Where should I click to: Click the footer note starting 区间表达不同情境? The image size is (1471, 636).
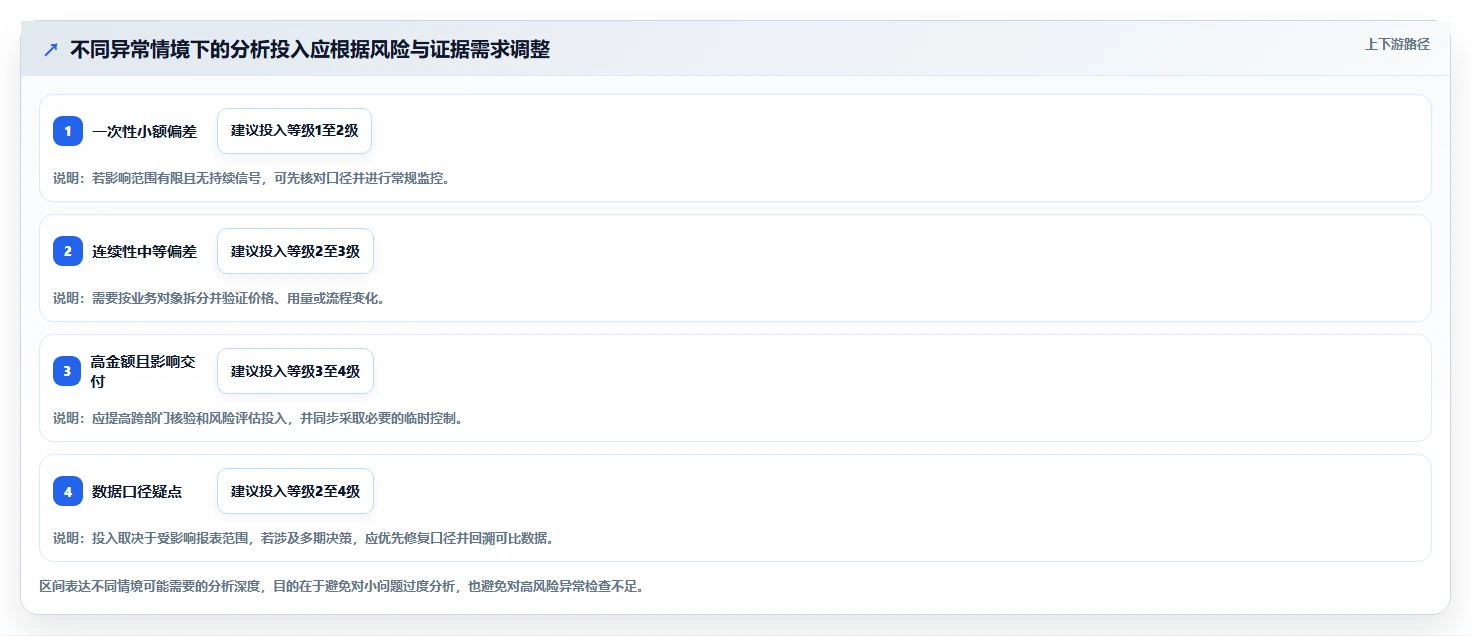click(x=341, y=586)
